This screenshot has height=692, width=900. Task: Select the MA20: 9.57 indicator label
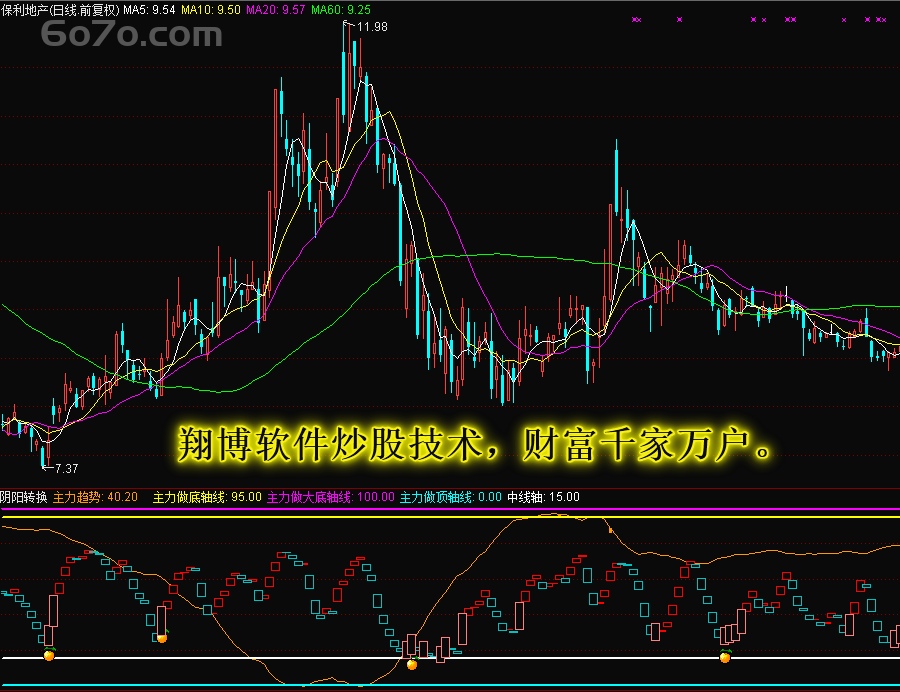coord(276,10)
